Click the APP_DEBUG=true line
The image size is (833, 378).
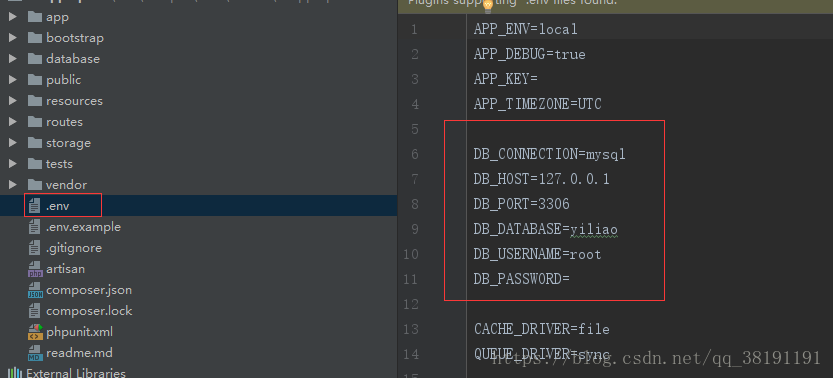pyautogui.click(x=530, y=54)
